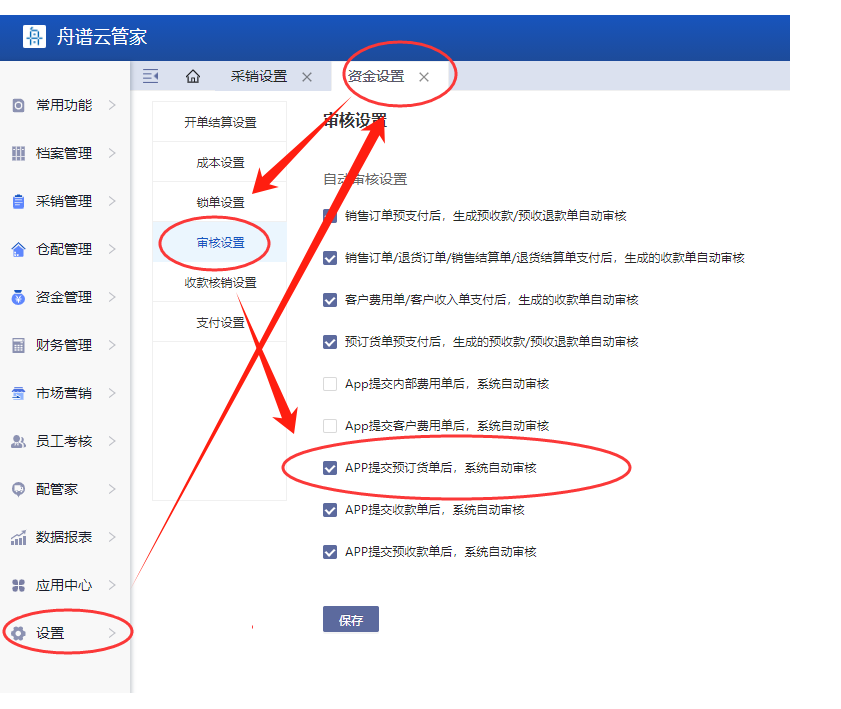Select 开单结算设置 in the settings list
The height and width of the screenshot is (709, 841).
(220, 123)
